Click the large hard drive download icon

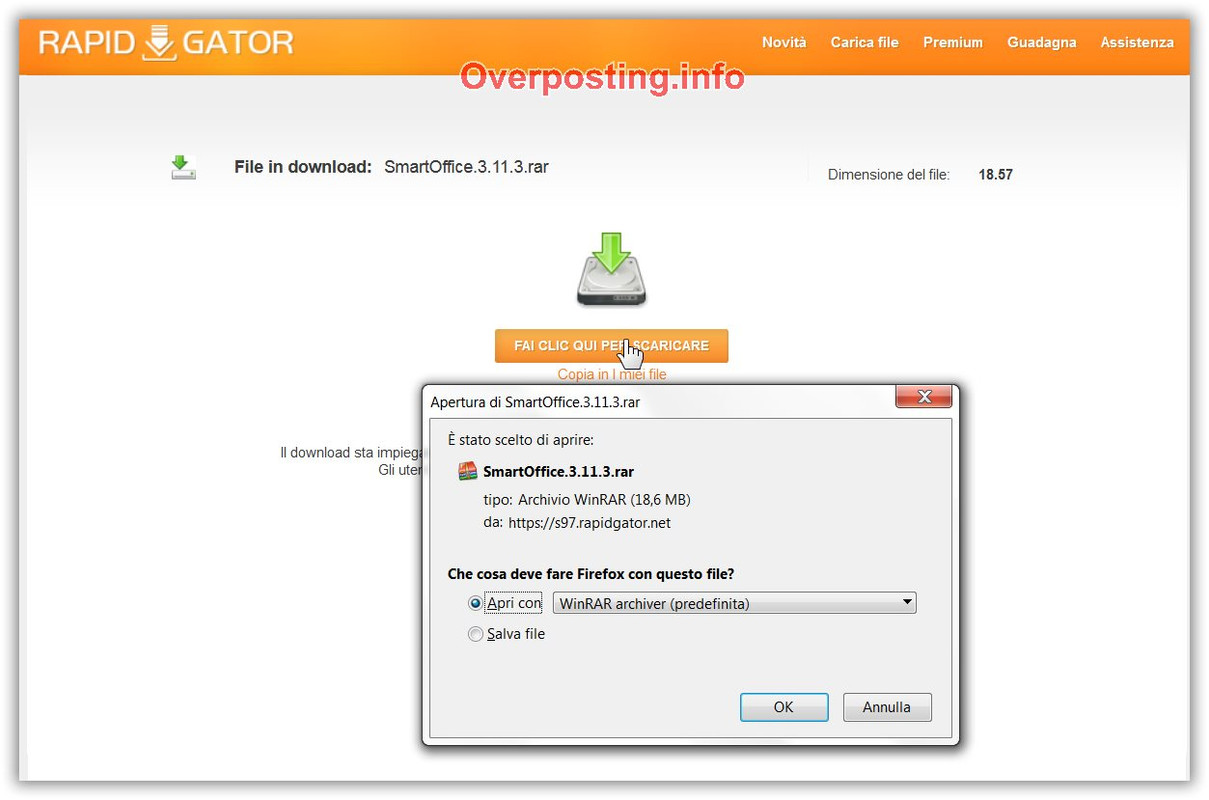612,269
